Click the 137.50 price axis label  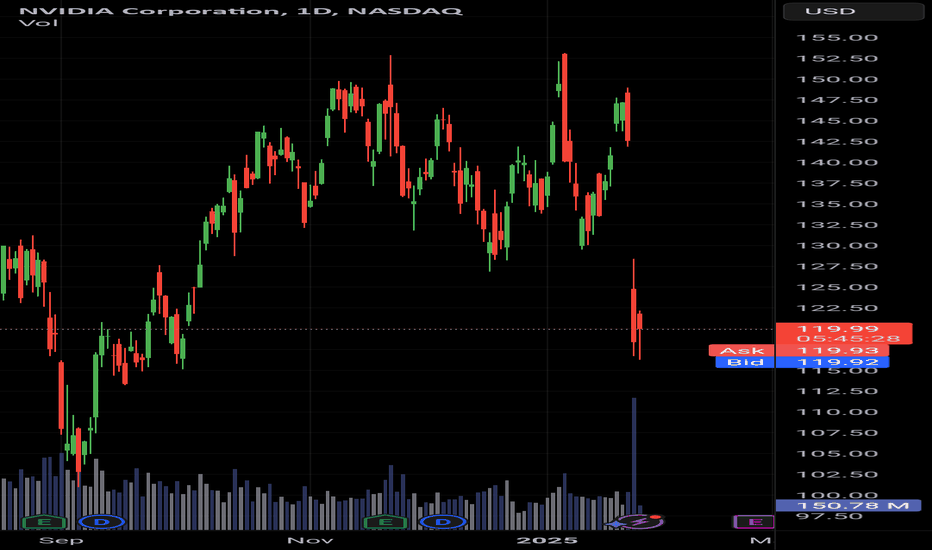pyautogui.click(x=837, y=183)
